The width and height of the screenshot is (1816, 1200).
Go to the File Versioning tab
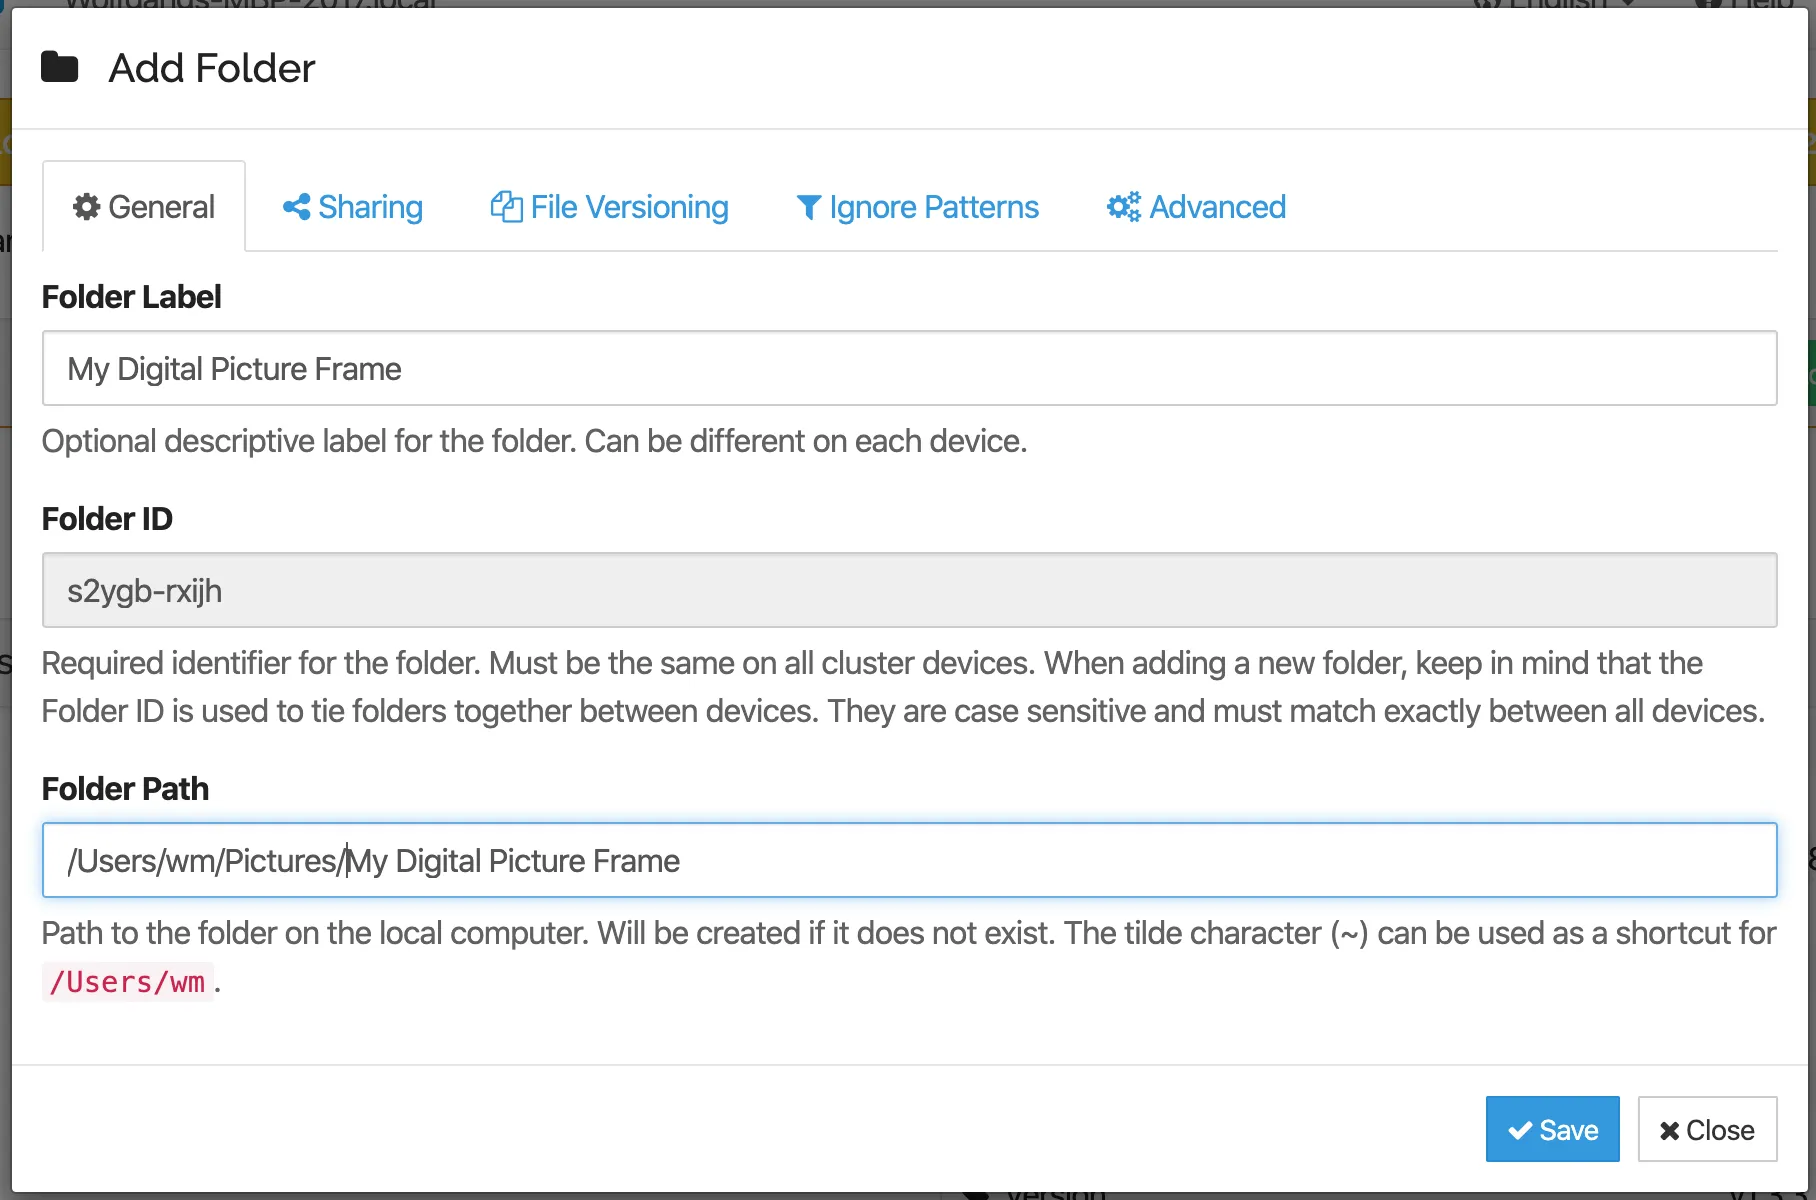pos(609,207)
